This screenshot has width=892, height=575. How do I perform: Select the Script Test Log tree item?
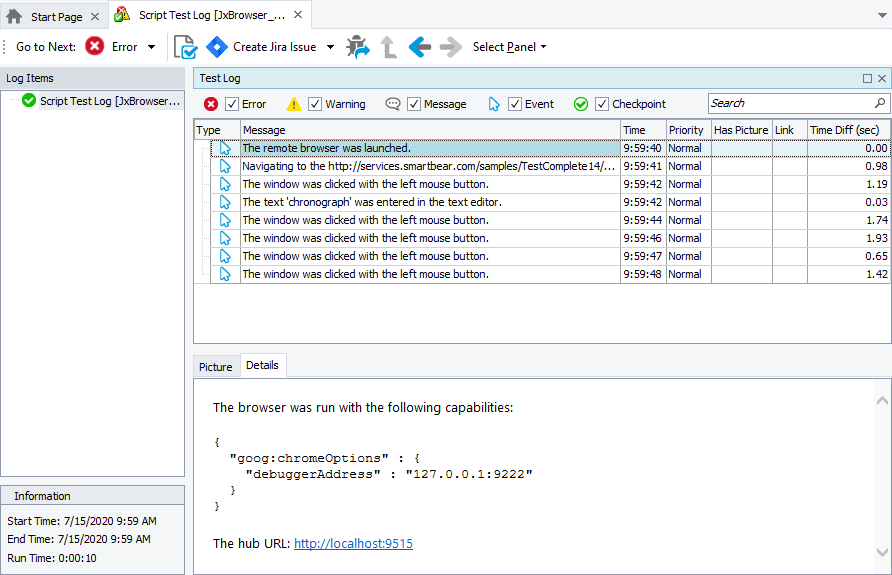110,101
